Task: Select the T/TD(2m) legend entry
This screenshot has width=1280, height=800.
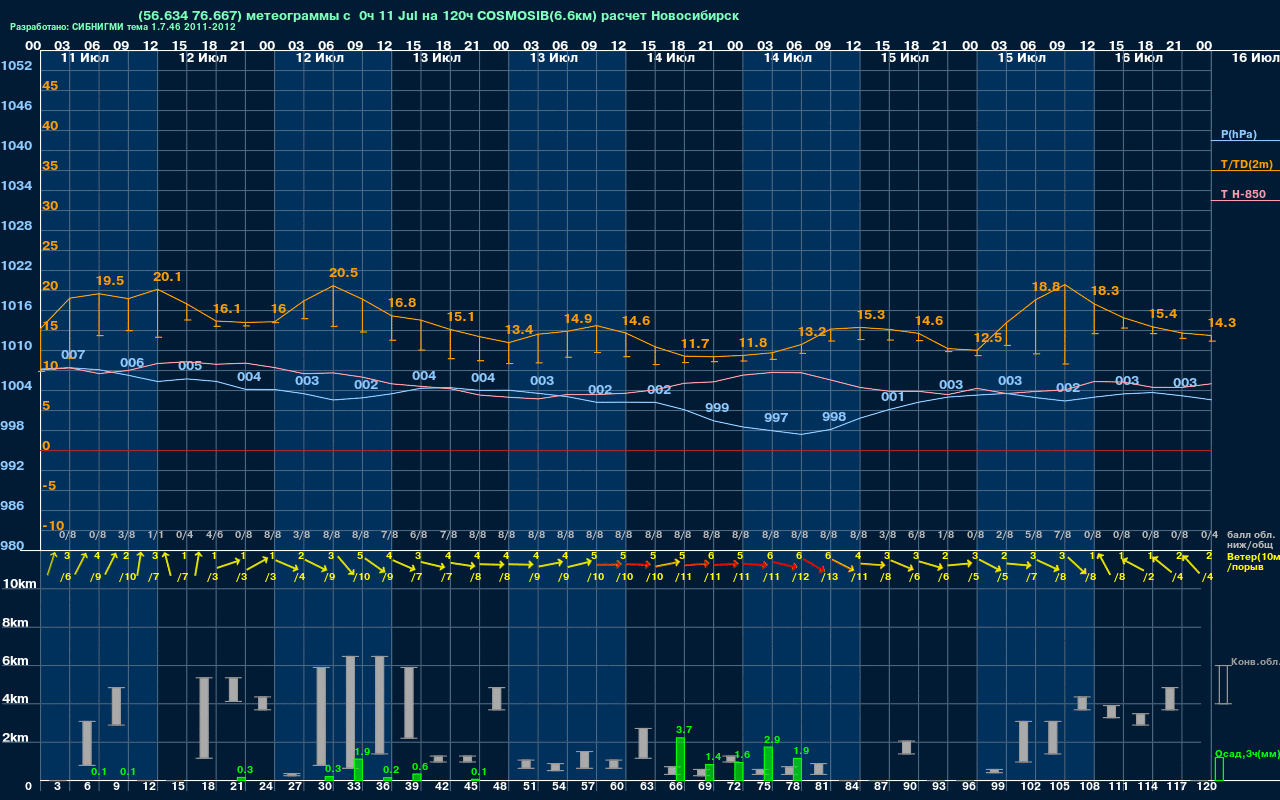Action: click(x=1246, y=164)
